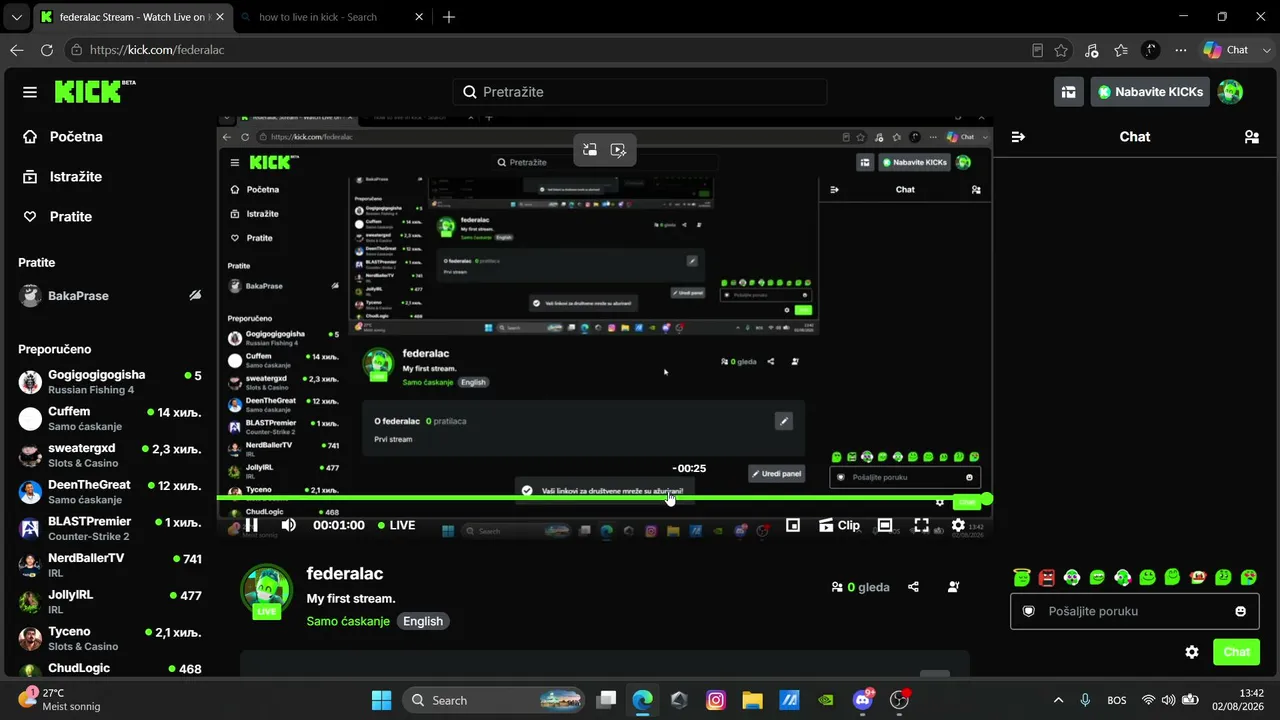The height and width of the screenshot is (720, 1280).
Task: Jump to LIVE in the player
Action: pyautogui.click(x=397, y=525)
